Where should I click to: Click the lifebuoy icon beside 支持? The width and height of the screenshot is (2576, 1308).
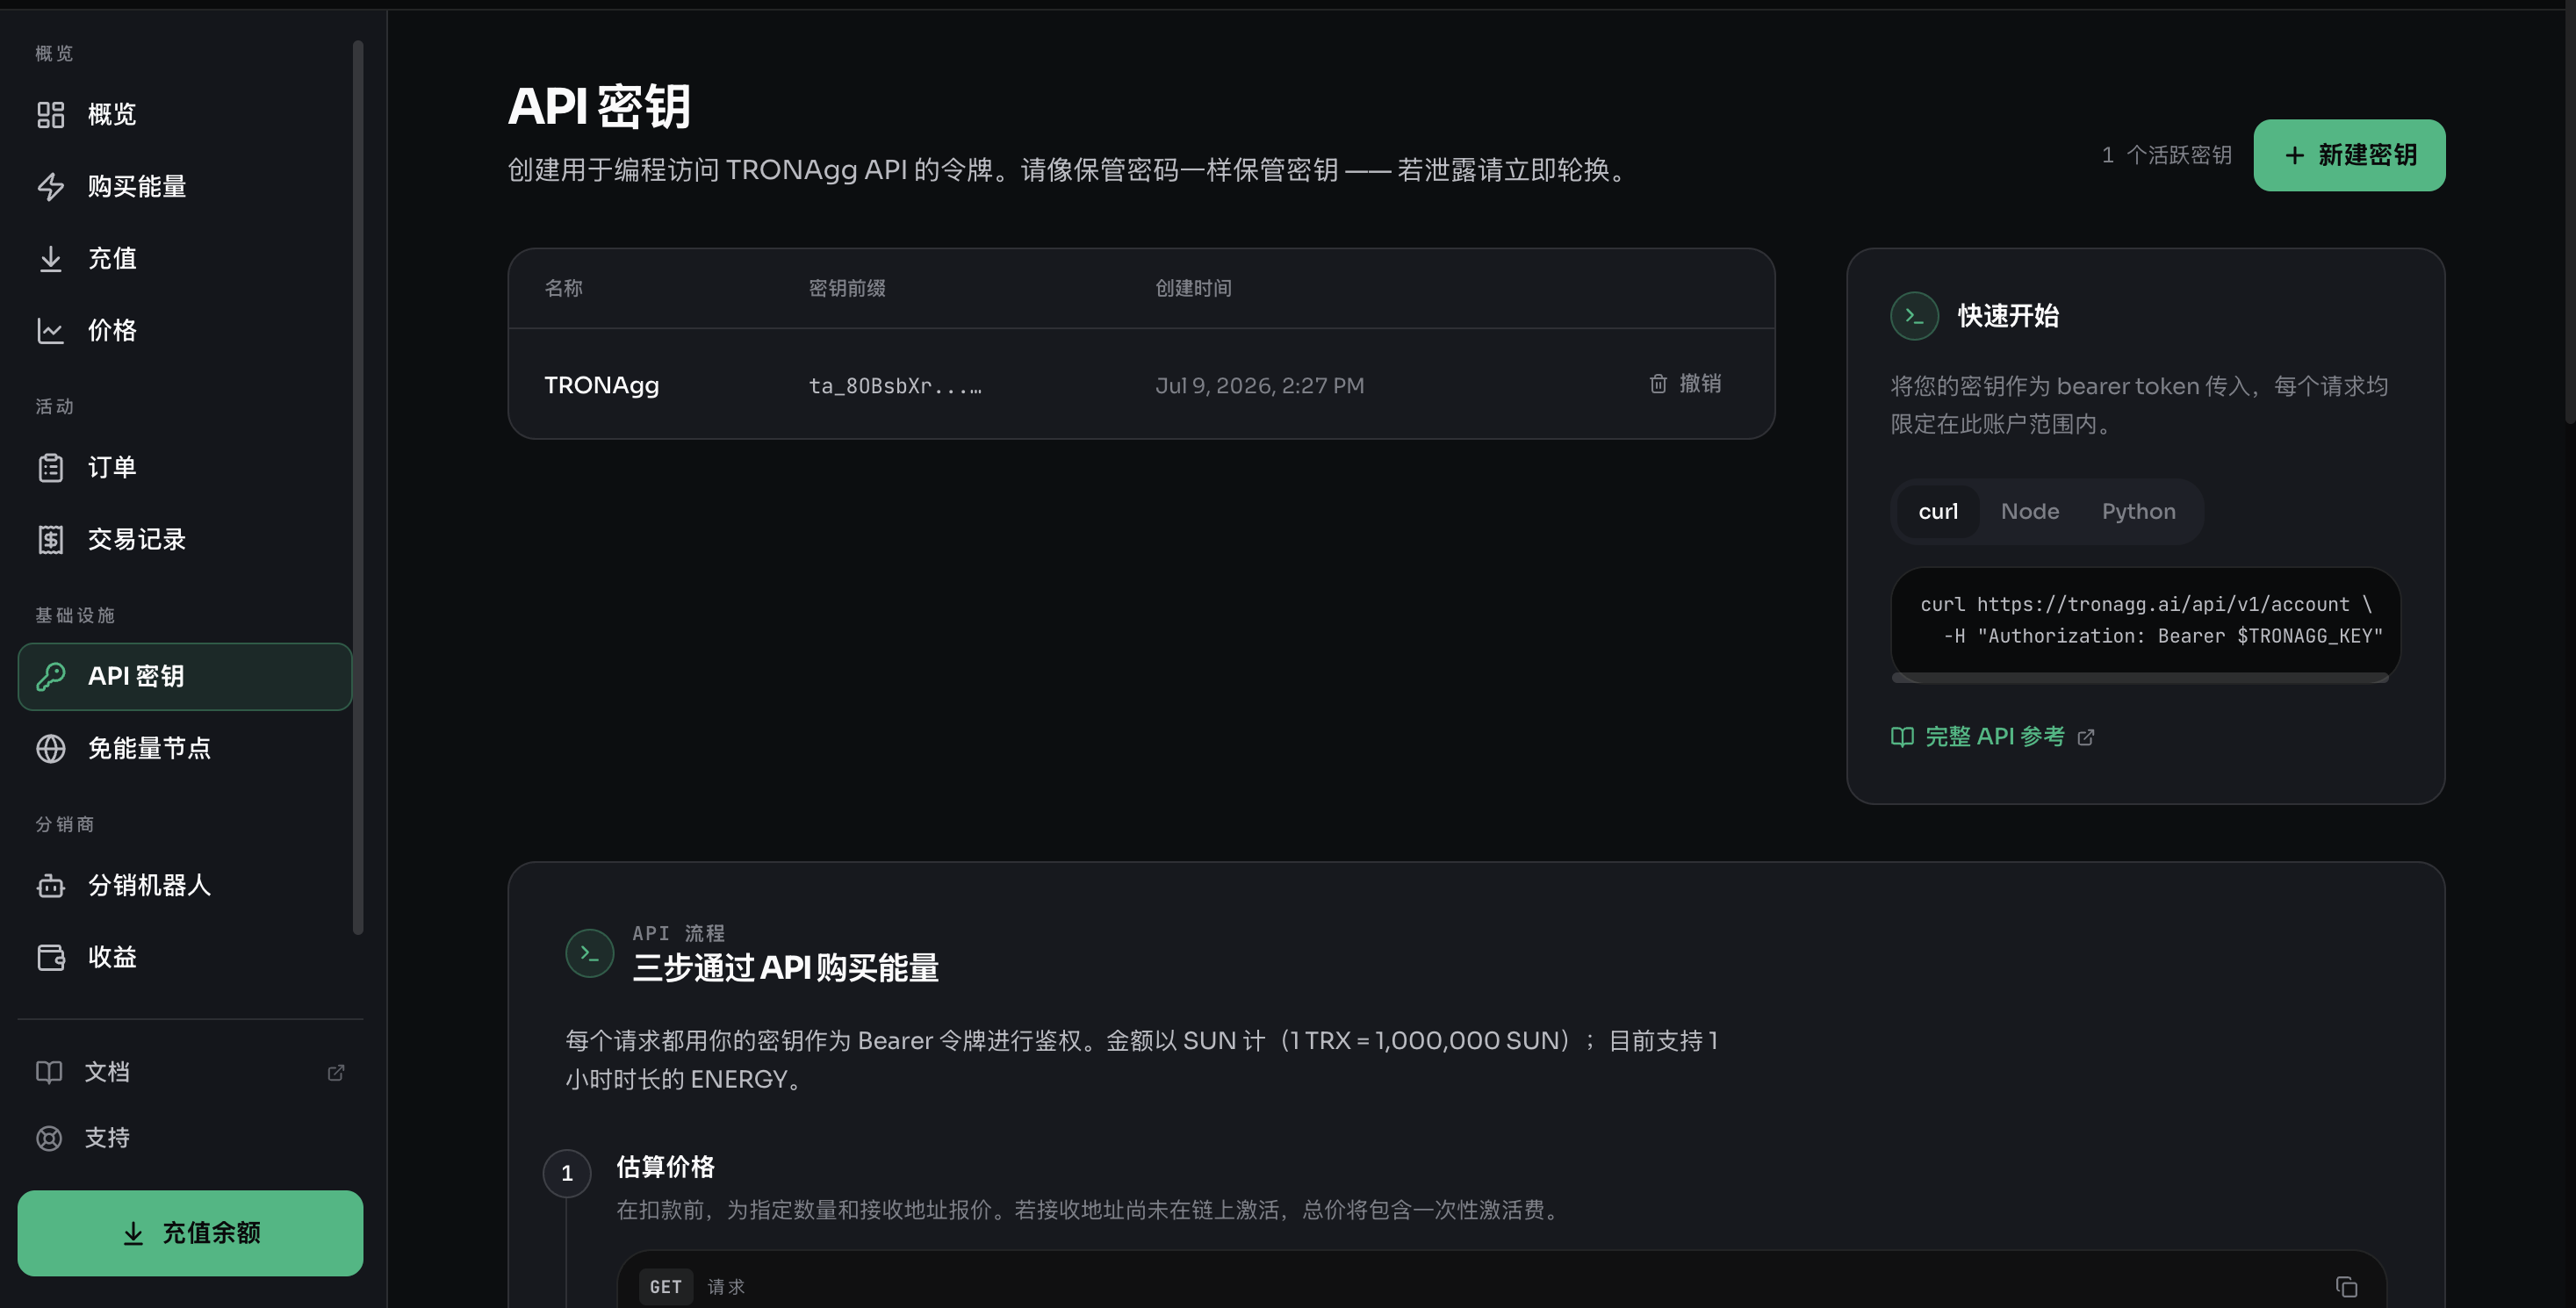pyautogui.click(x=49, y=1138)
